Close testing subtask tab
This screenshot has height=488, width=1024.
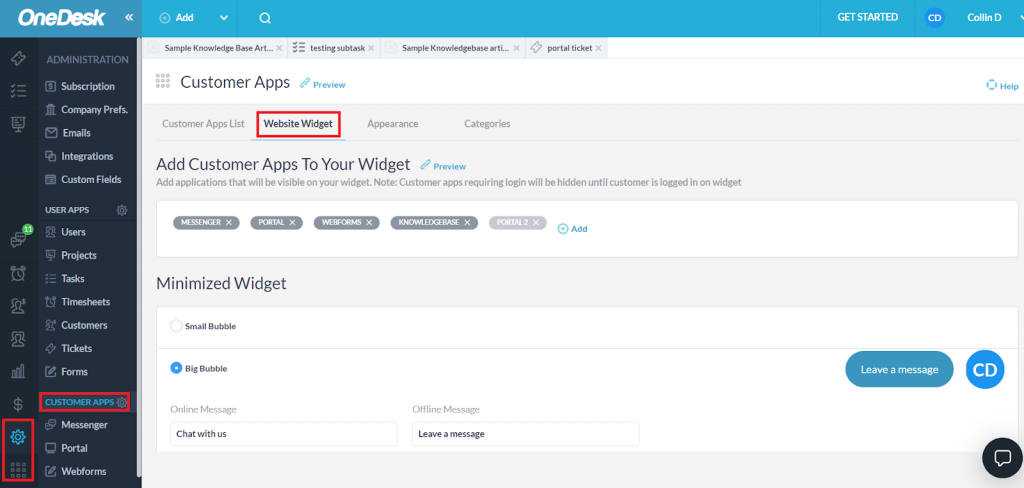(371, 48)
